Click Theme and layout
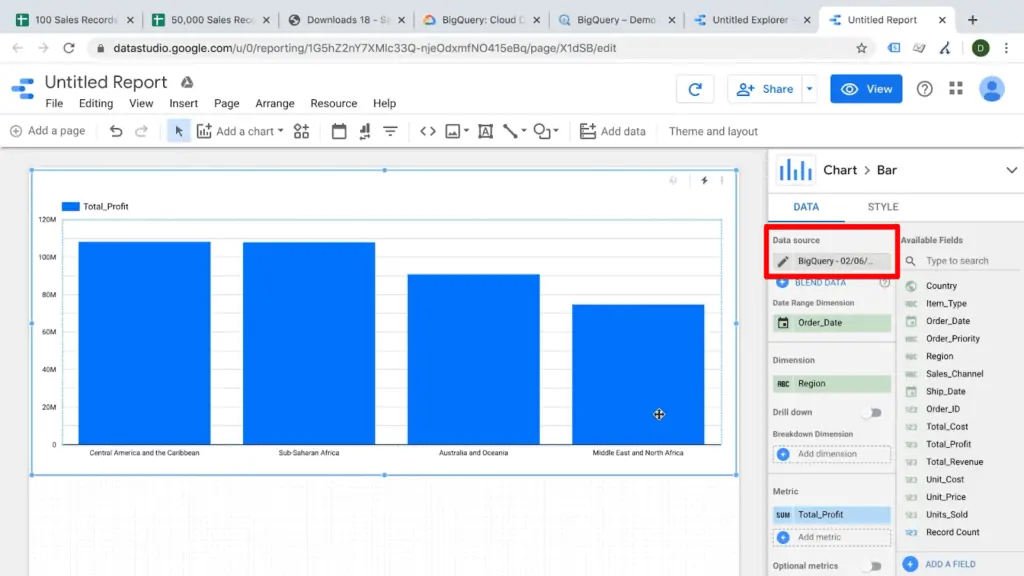The height and width of the screenshot is (576, 1024). click(x=712, y=130)
